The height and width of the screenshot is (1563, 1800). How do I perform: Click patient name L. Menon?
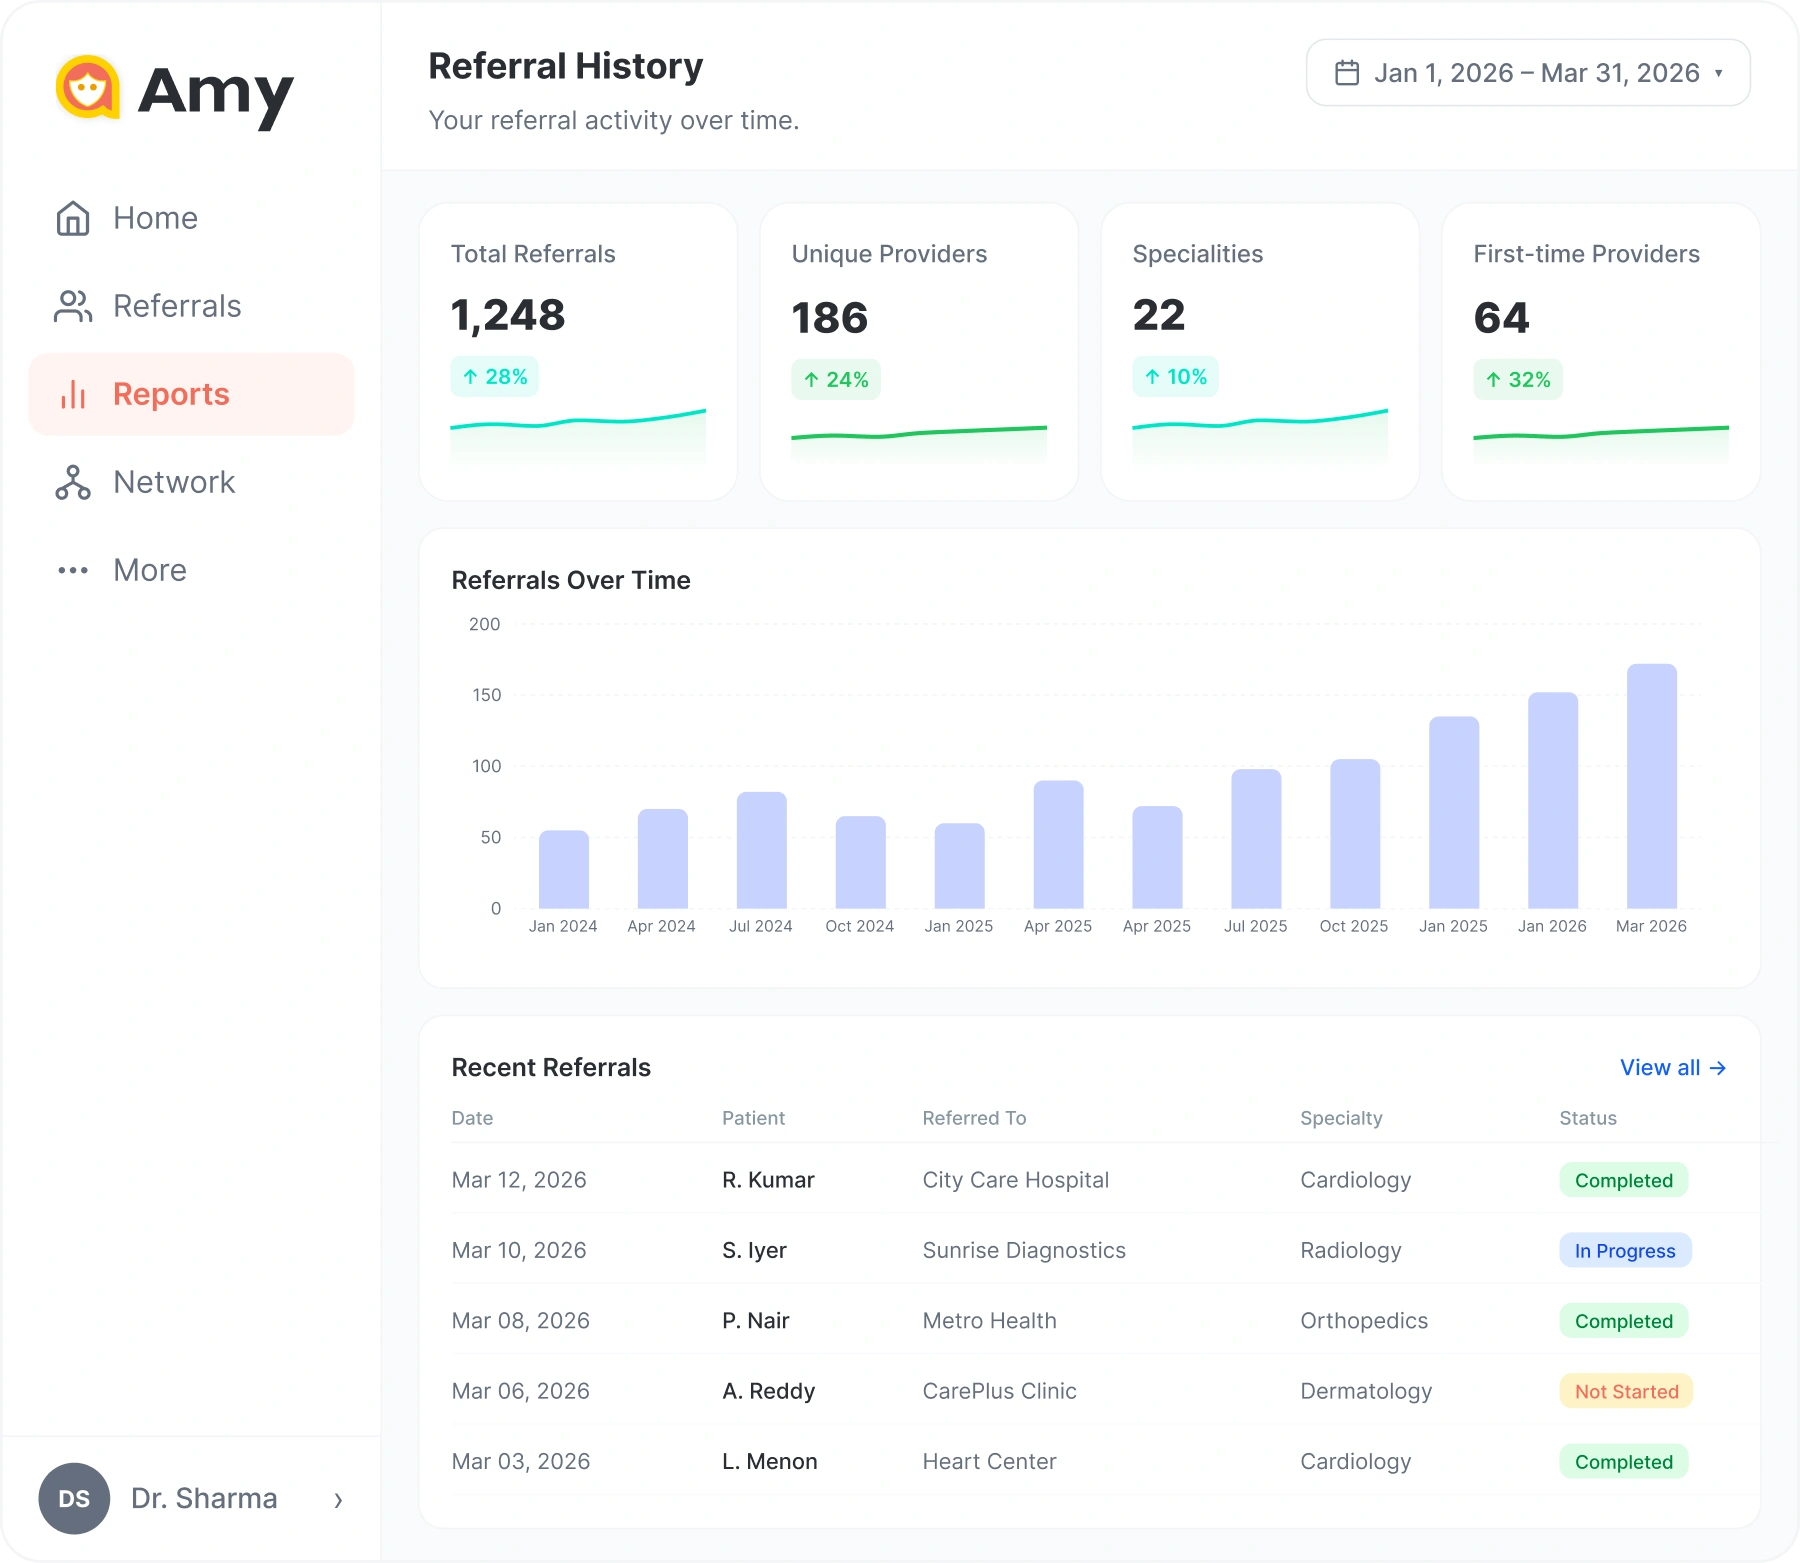(770, 1462)
